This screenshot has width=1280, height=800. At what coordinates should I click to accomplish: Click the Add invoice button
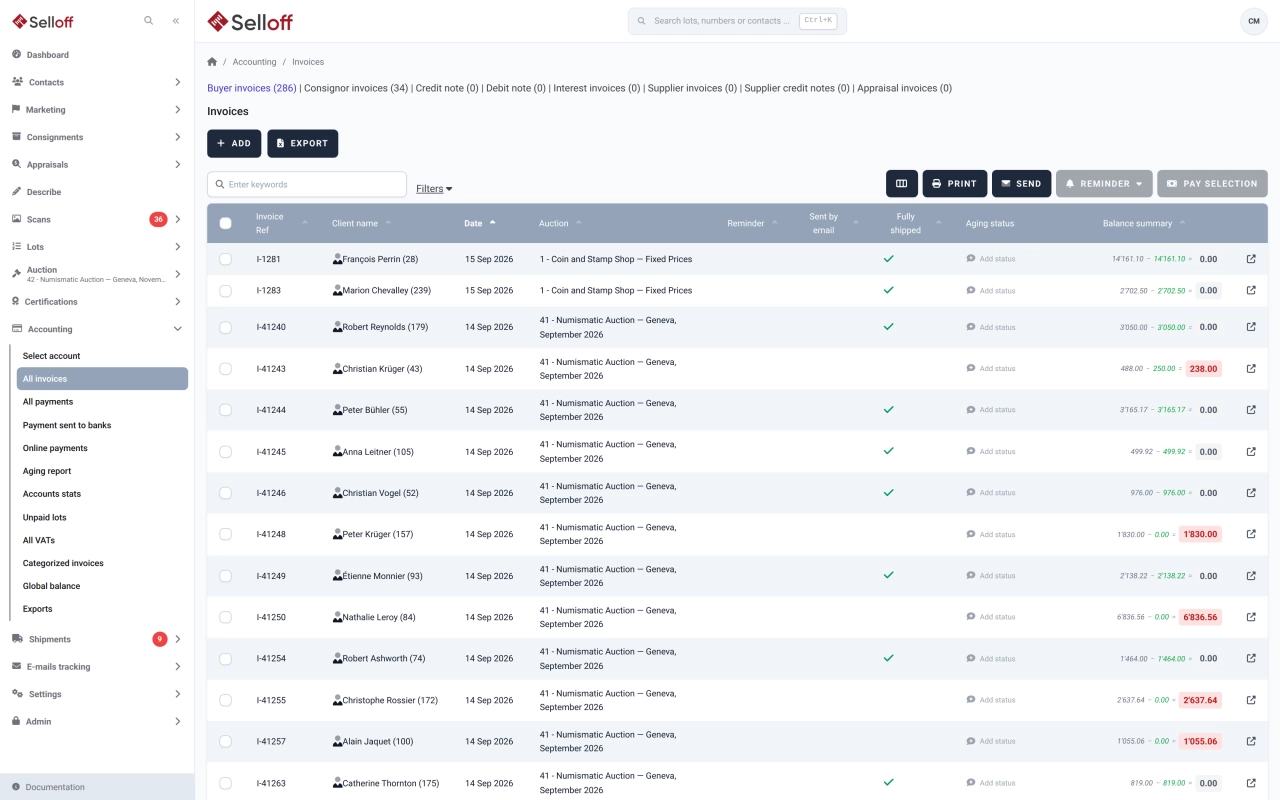click(x=234, y=144)
